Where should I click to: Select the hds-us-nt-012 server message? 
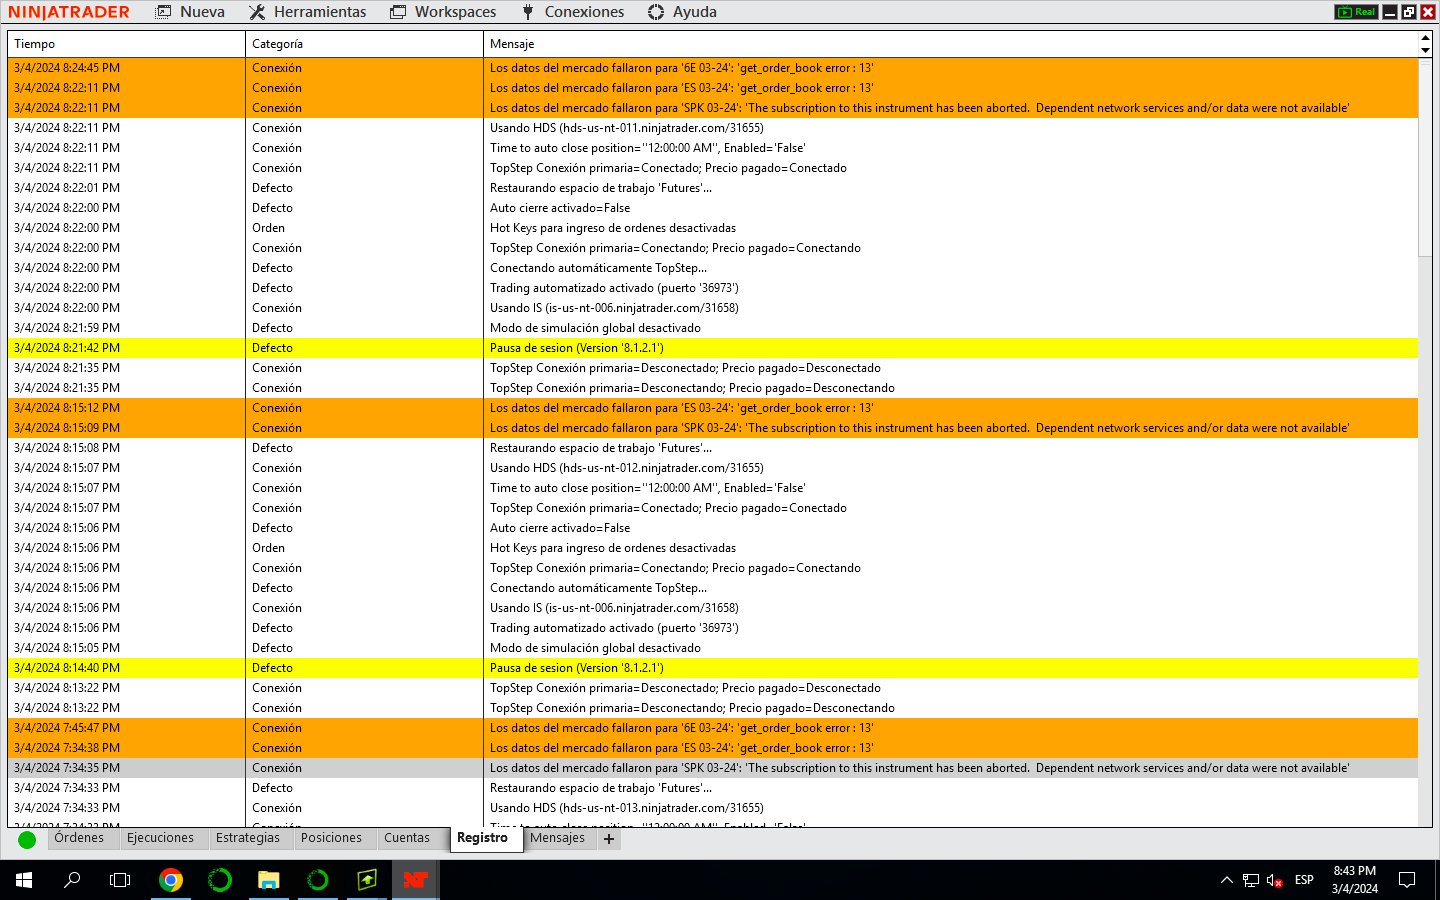(x=950, y=468)
